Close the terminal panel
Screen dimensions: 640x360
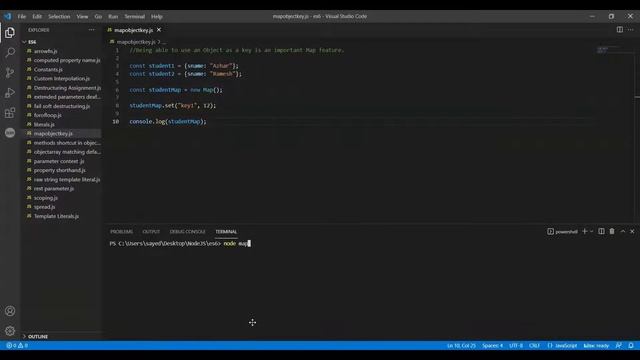[x=632, y=231]
